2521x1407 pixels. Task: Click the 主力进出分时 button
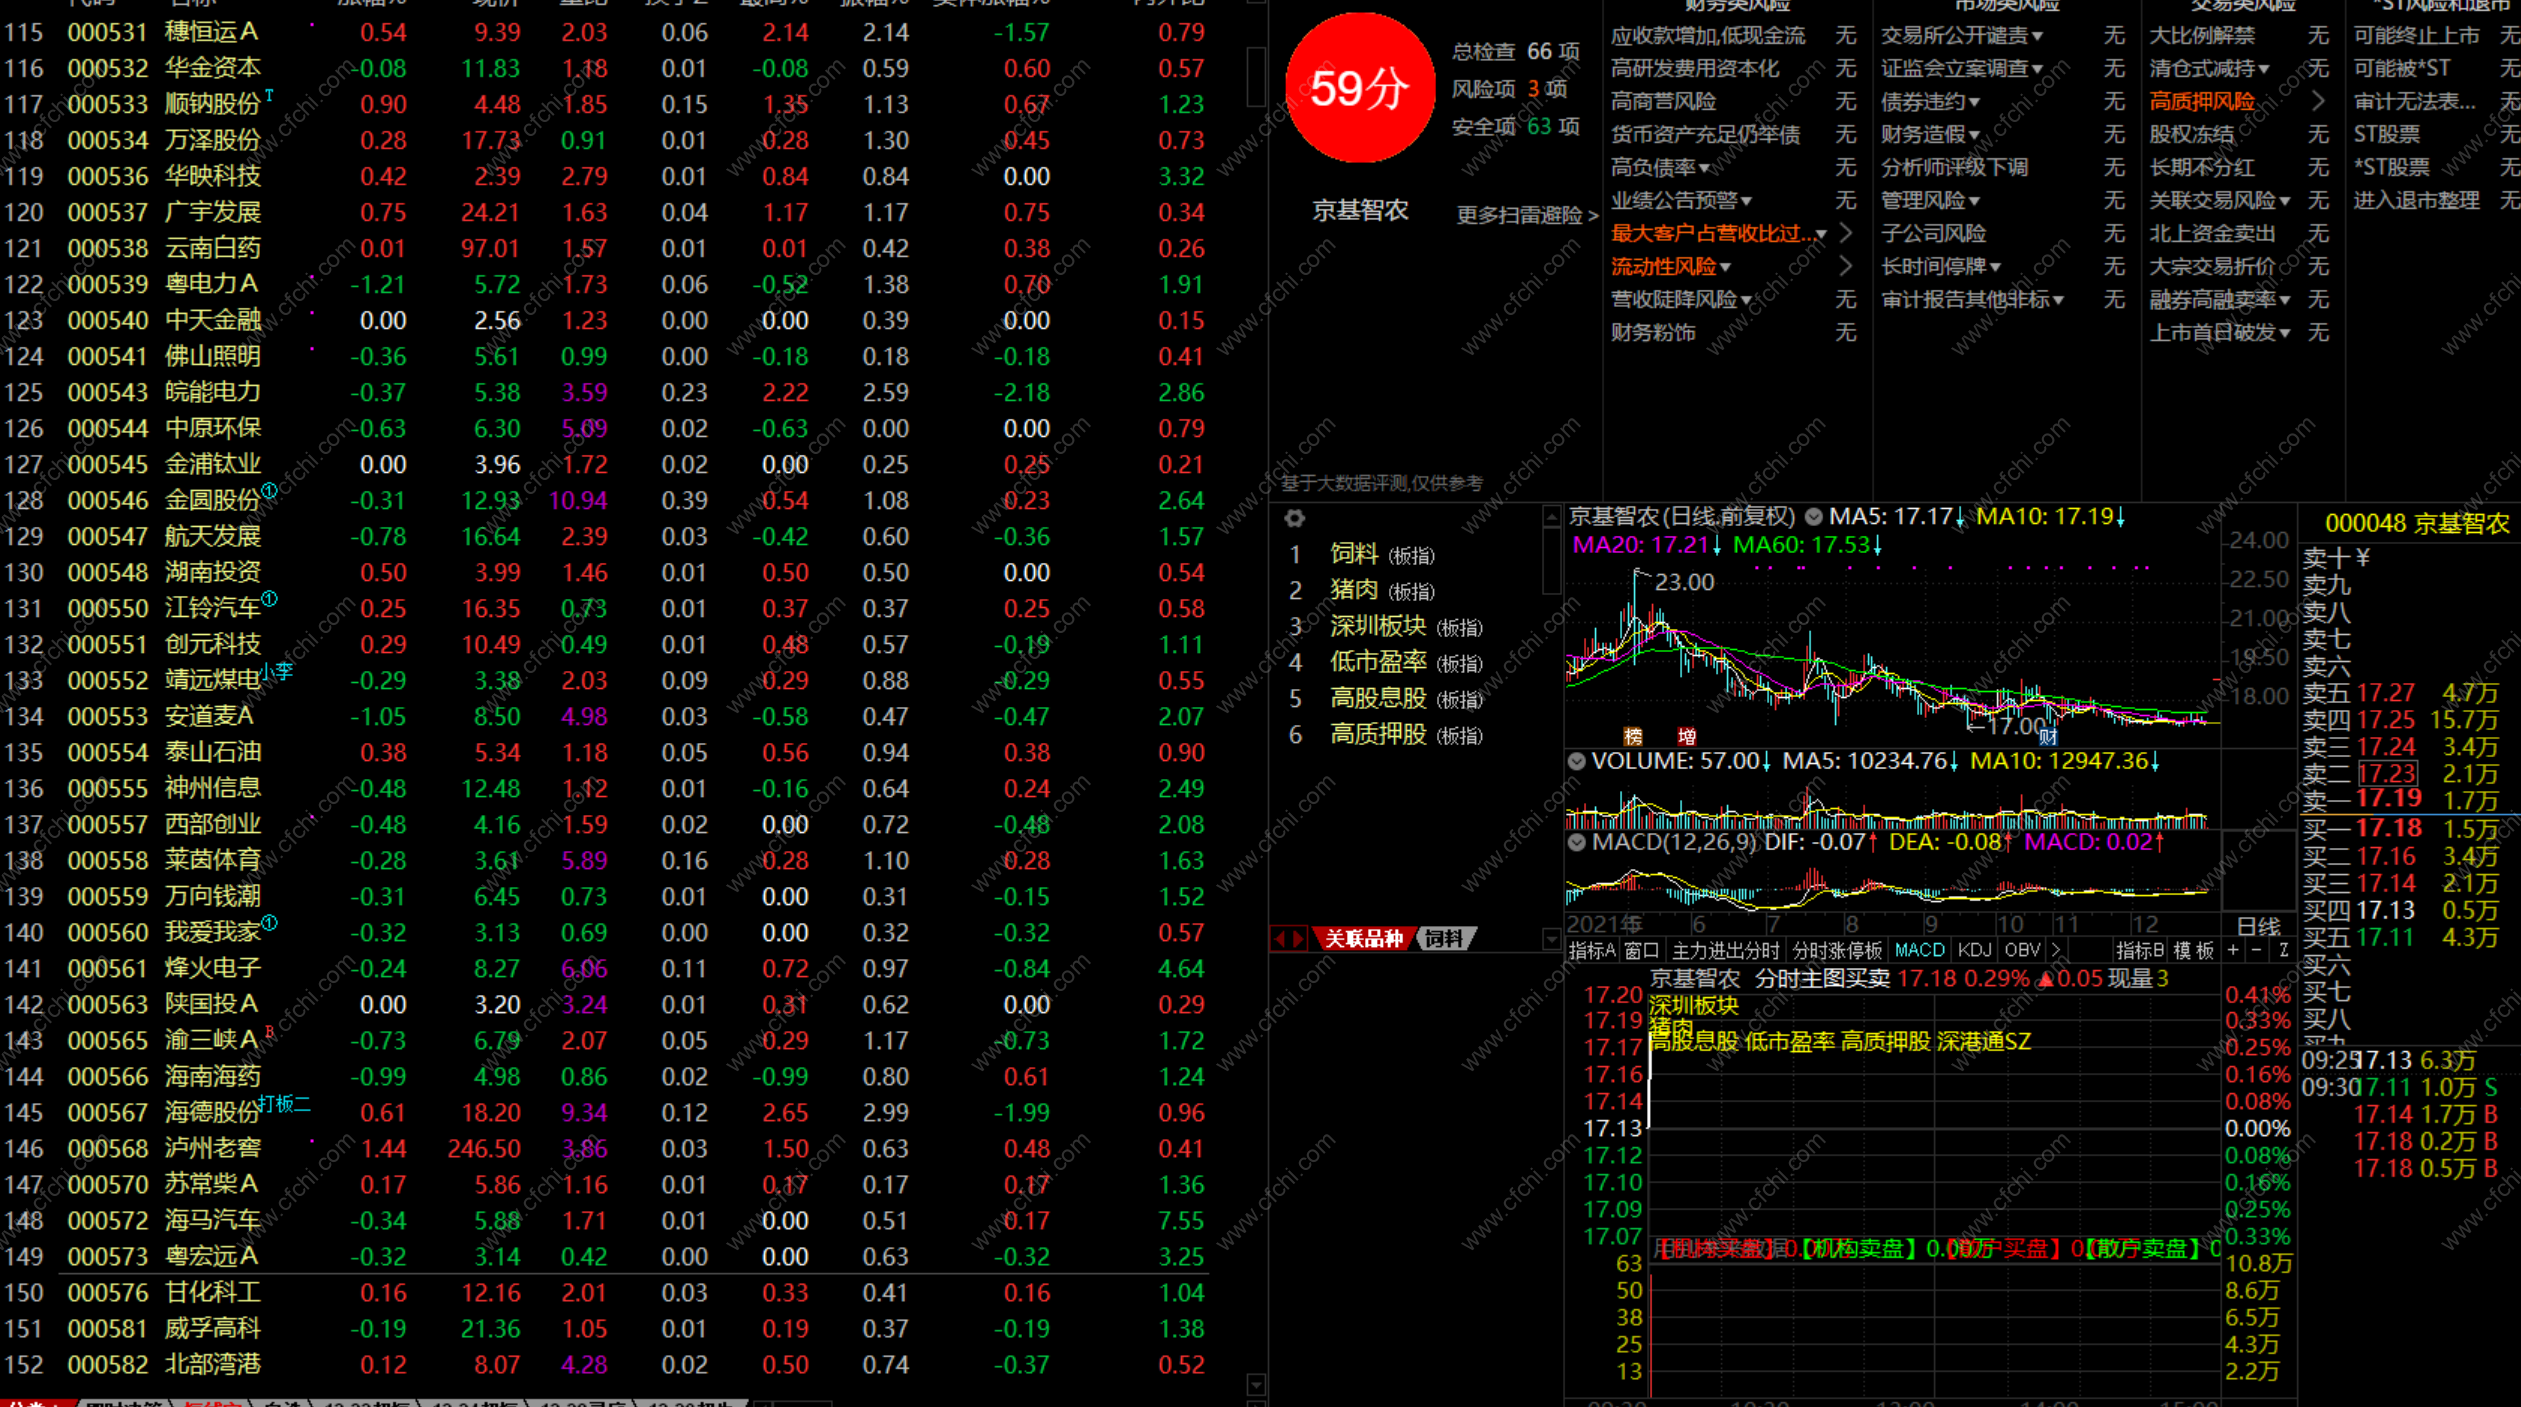1725,951
